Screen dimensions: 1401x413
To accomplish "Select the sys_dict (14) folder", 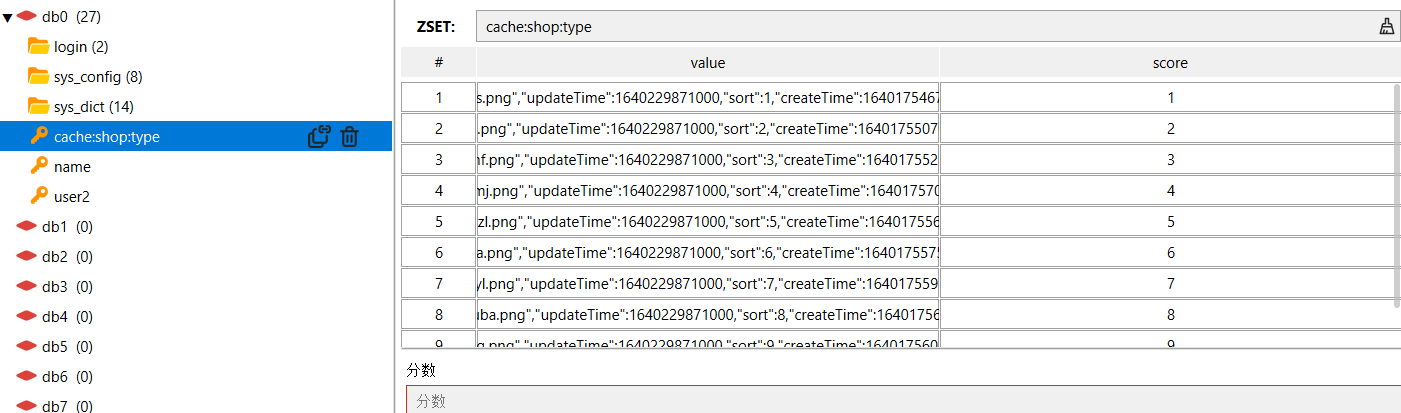I will pyautogui.click(x=94, y=107).
